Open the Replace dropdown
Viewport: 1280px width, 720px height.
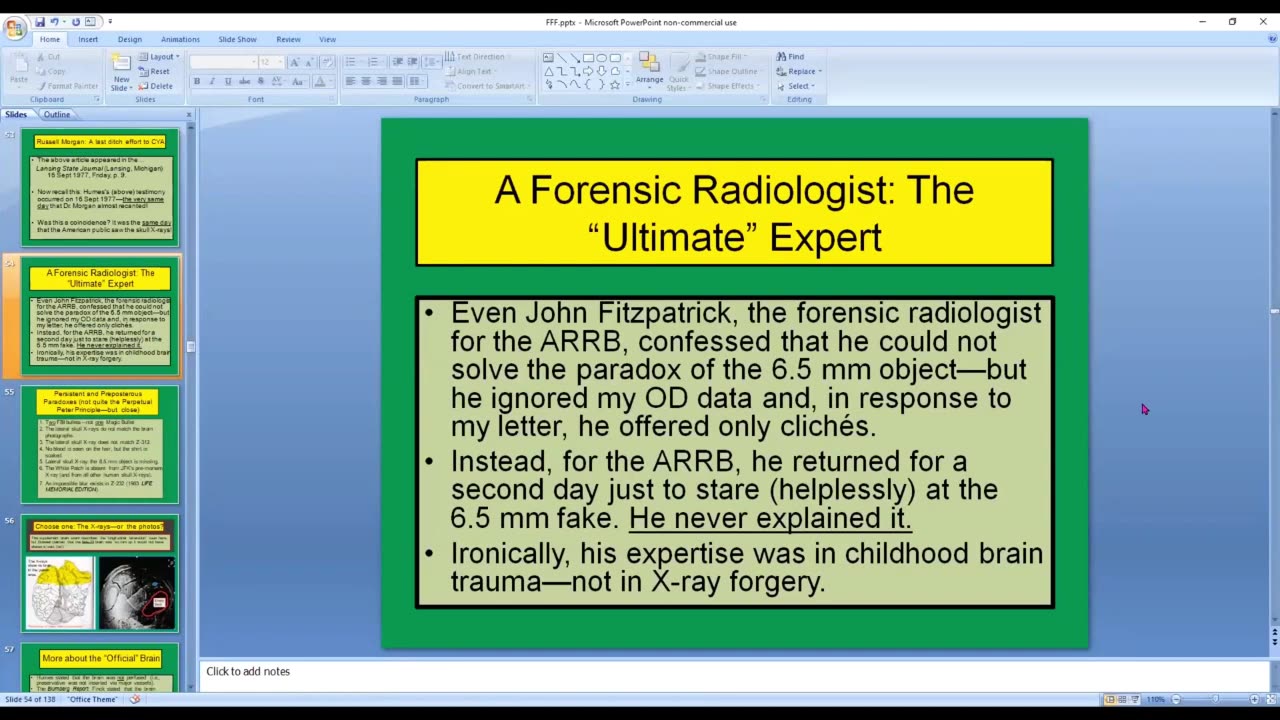[799, 71]
